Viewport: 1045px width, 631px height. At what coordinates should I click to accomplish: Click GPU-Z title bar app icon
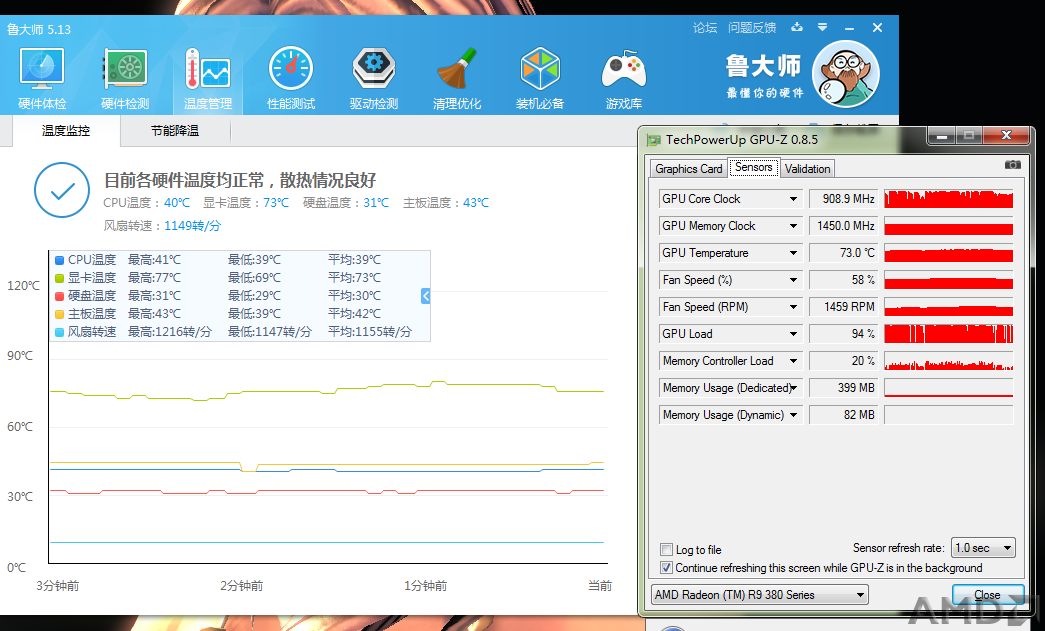(654, 140)
